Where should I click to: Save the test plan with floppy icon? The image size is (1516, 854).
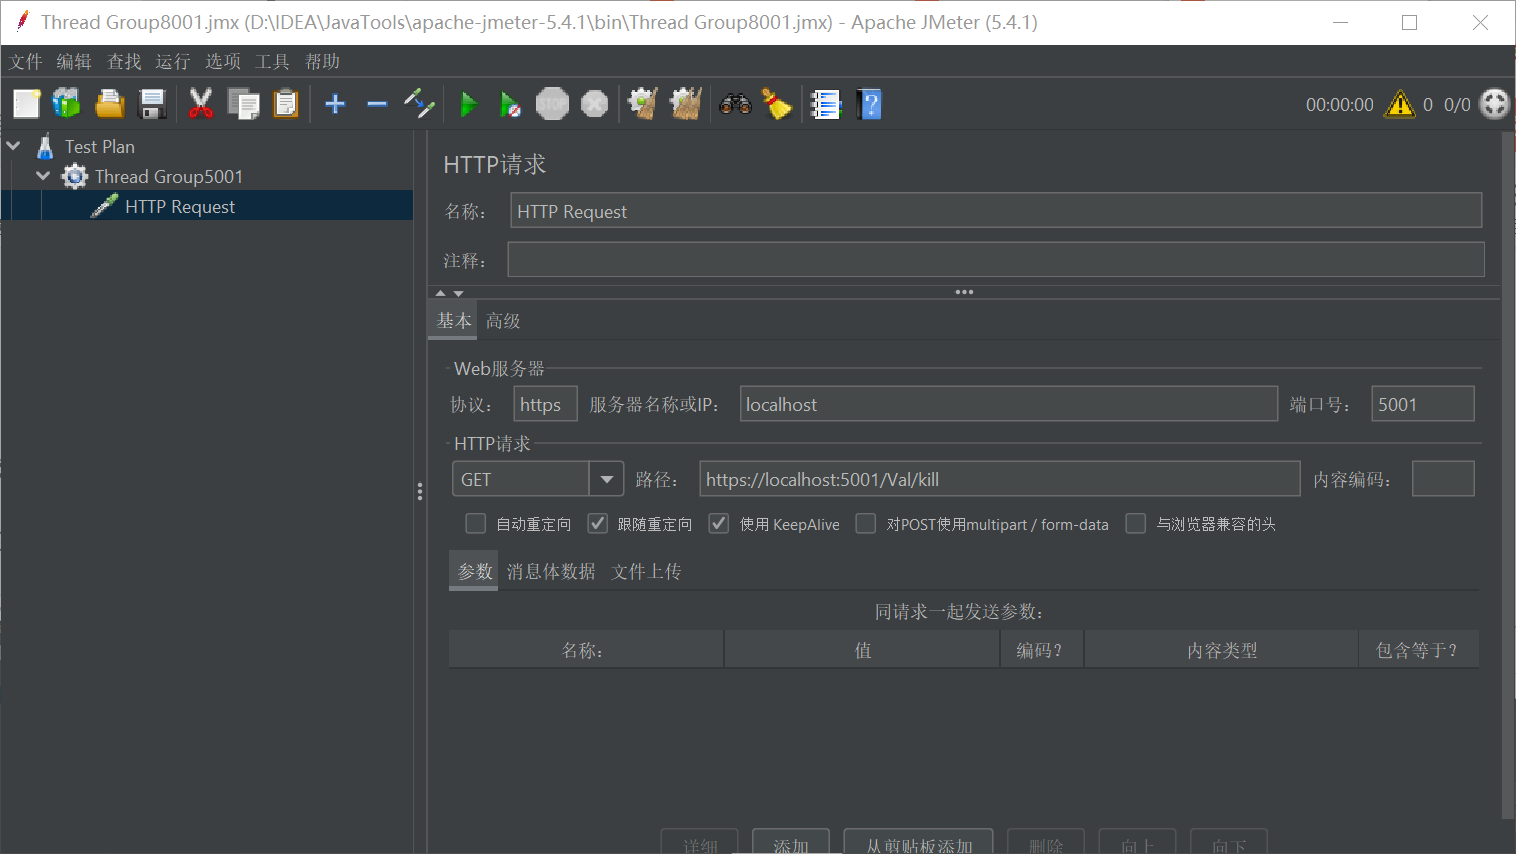[152, 104]
